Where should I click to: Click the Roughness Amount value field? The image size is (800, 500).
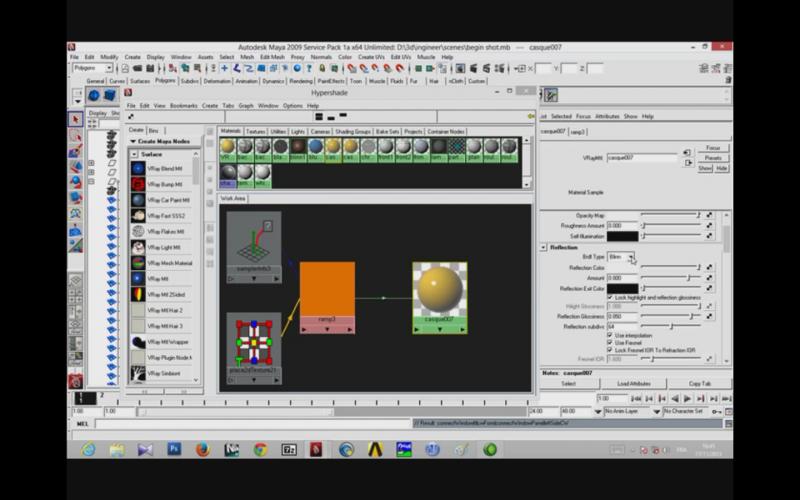pos(622,226)
